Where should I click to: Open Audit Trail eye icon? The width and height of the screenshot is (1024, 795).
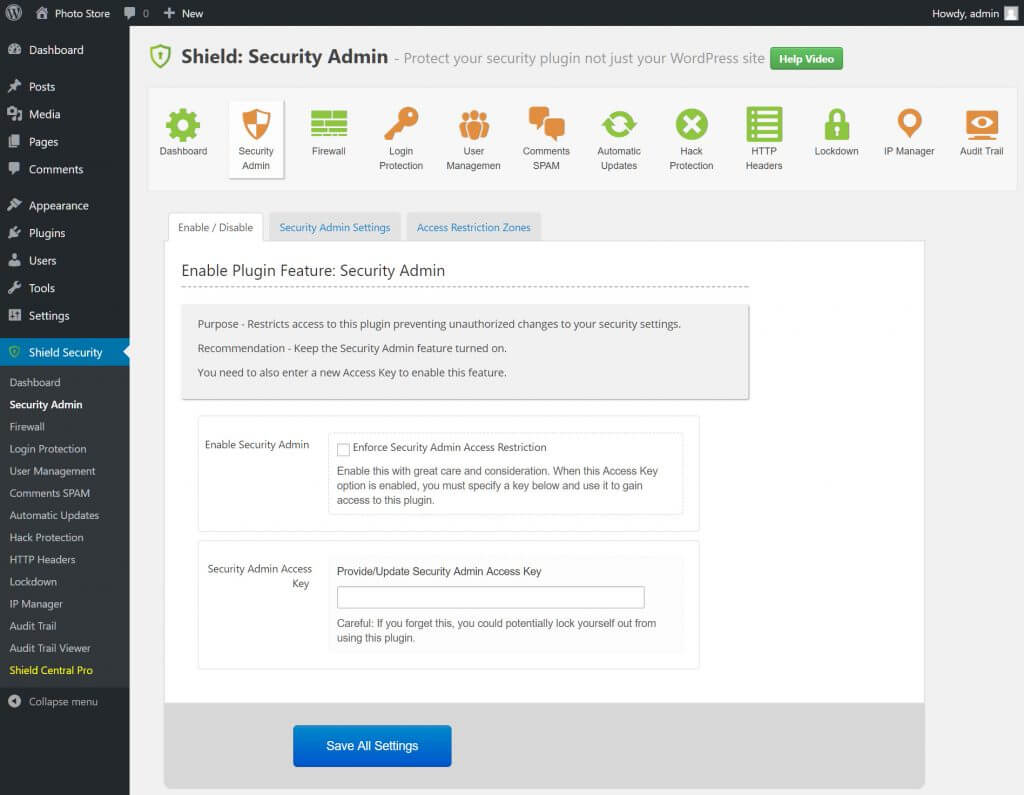coord(982,124)
